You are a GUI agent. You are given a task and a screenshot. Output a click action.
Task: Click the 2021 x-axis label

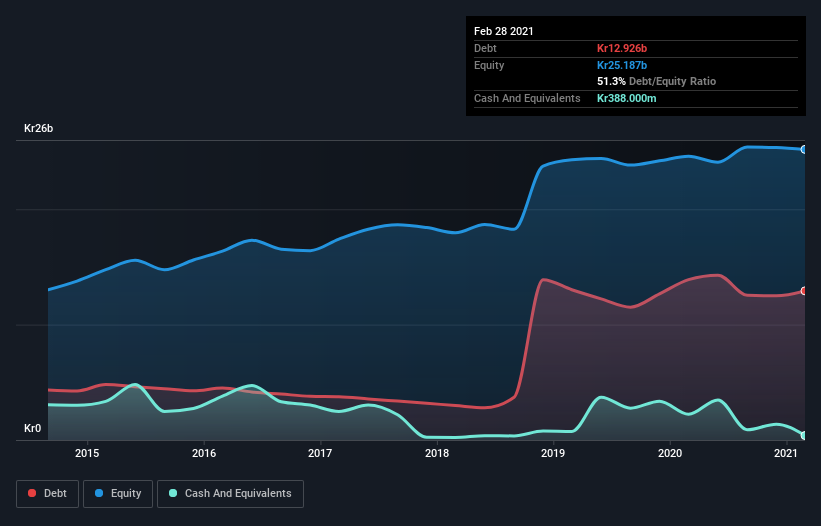point(785,453)
